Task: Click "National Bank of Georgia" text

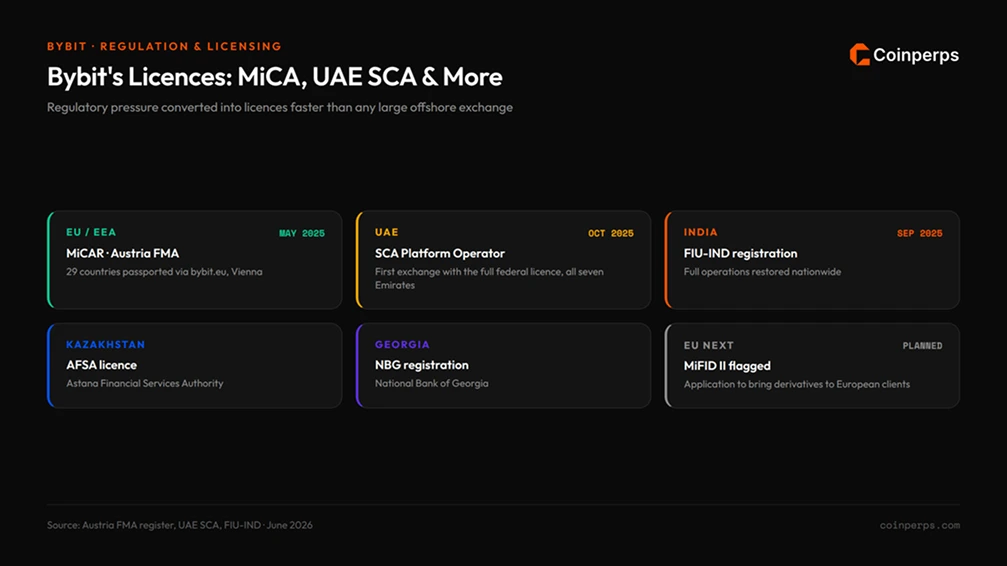Action: (x=432, y=384)
